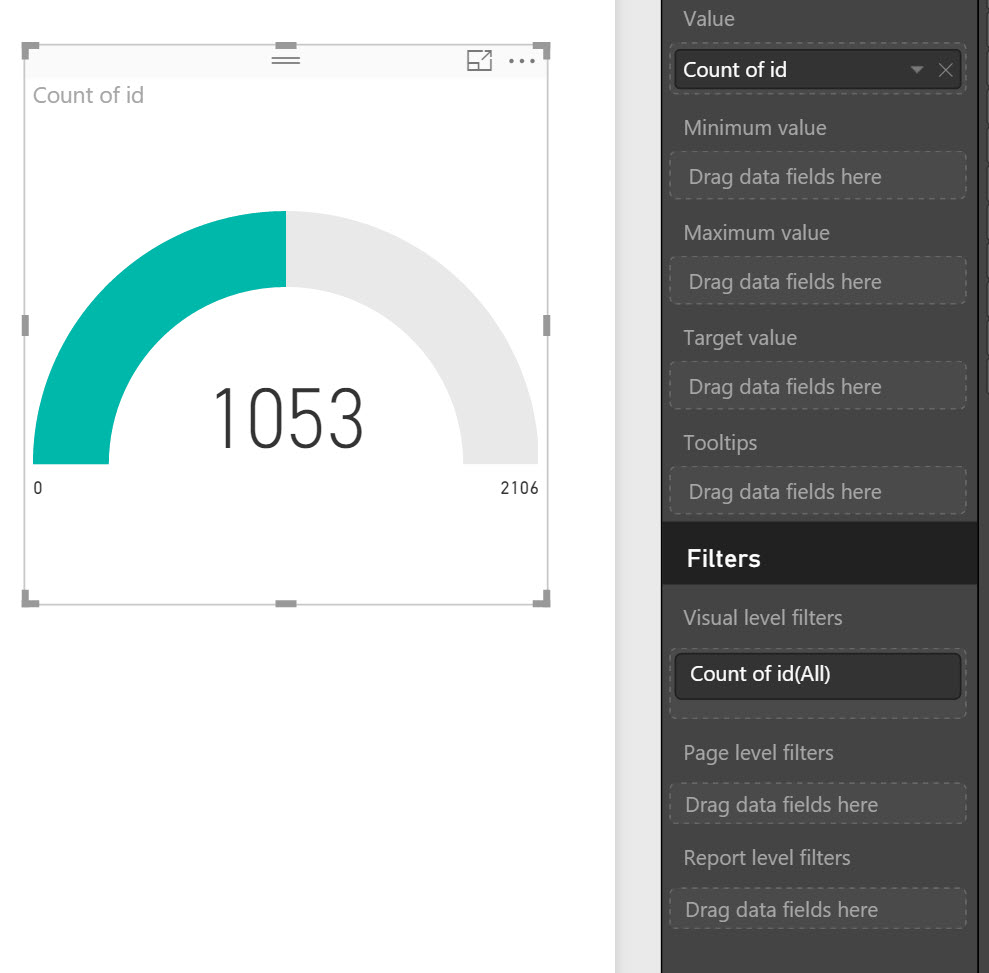Image resolution: width=989 pixels, height=973 pixels.
Task: Click the bottom-center resize handle
Action: click(286, 603)
